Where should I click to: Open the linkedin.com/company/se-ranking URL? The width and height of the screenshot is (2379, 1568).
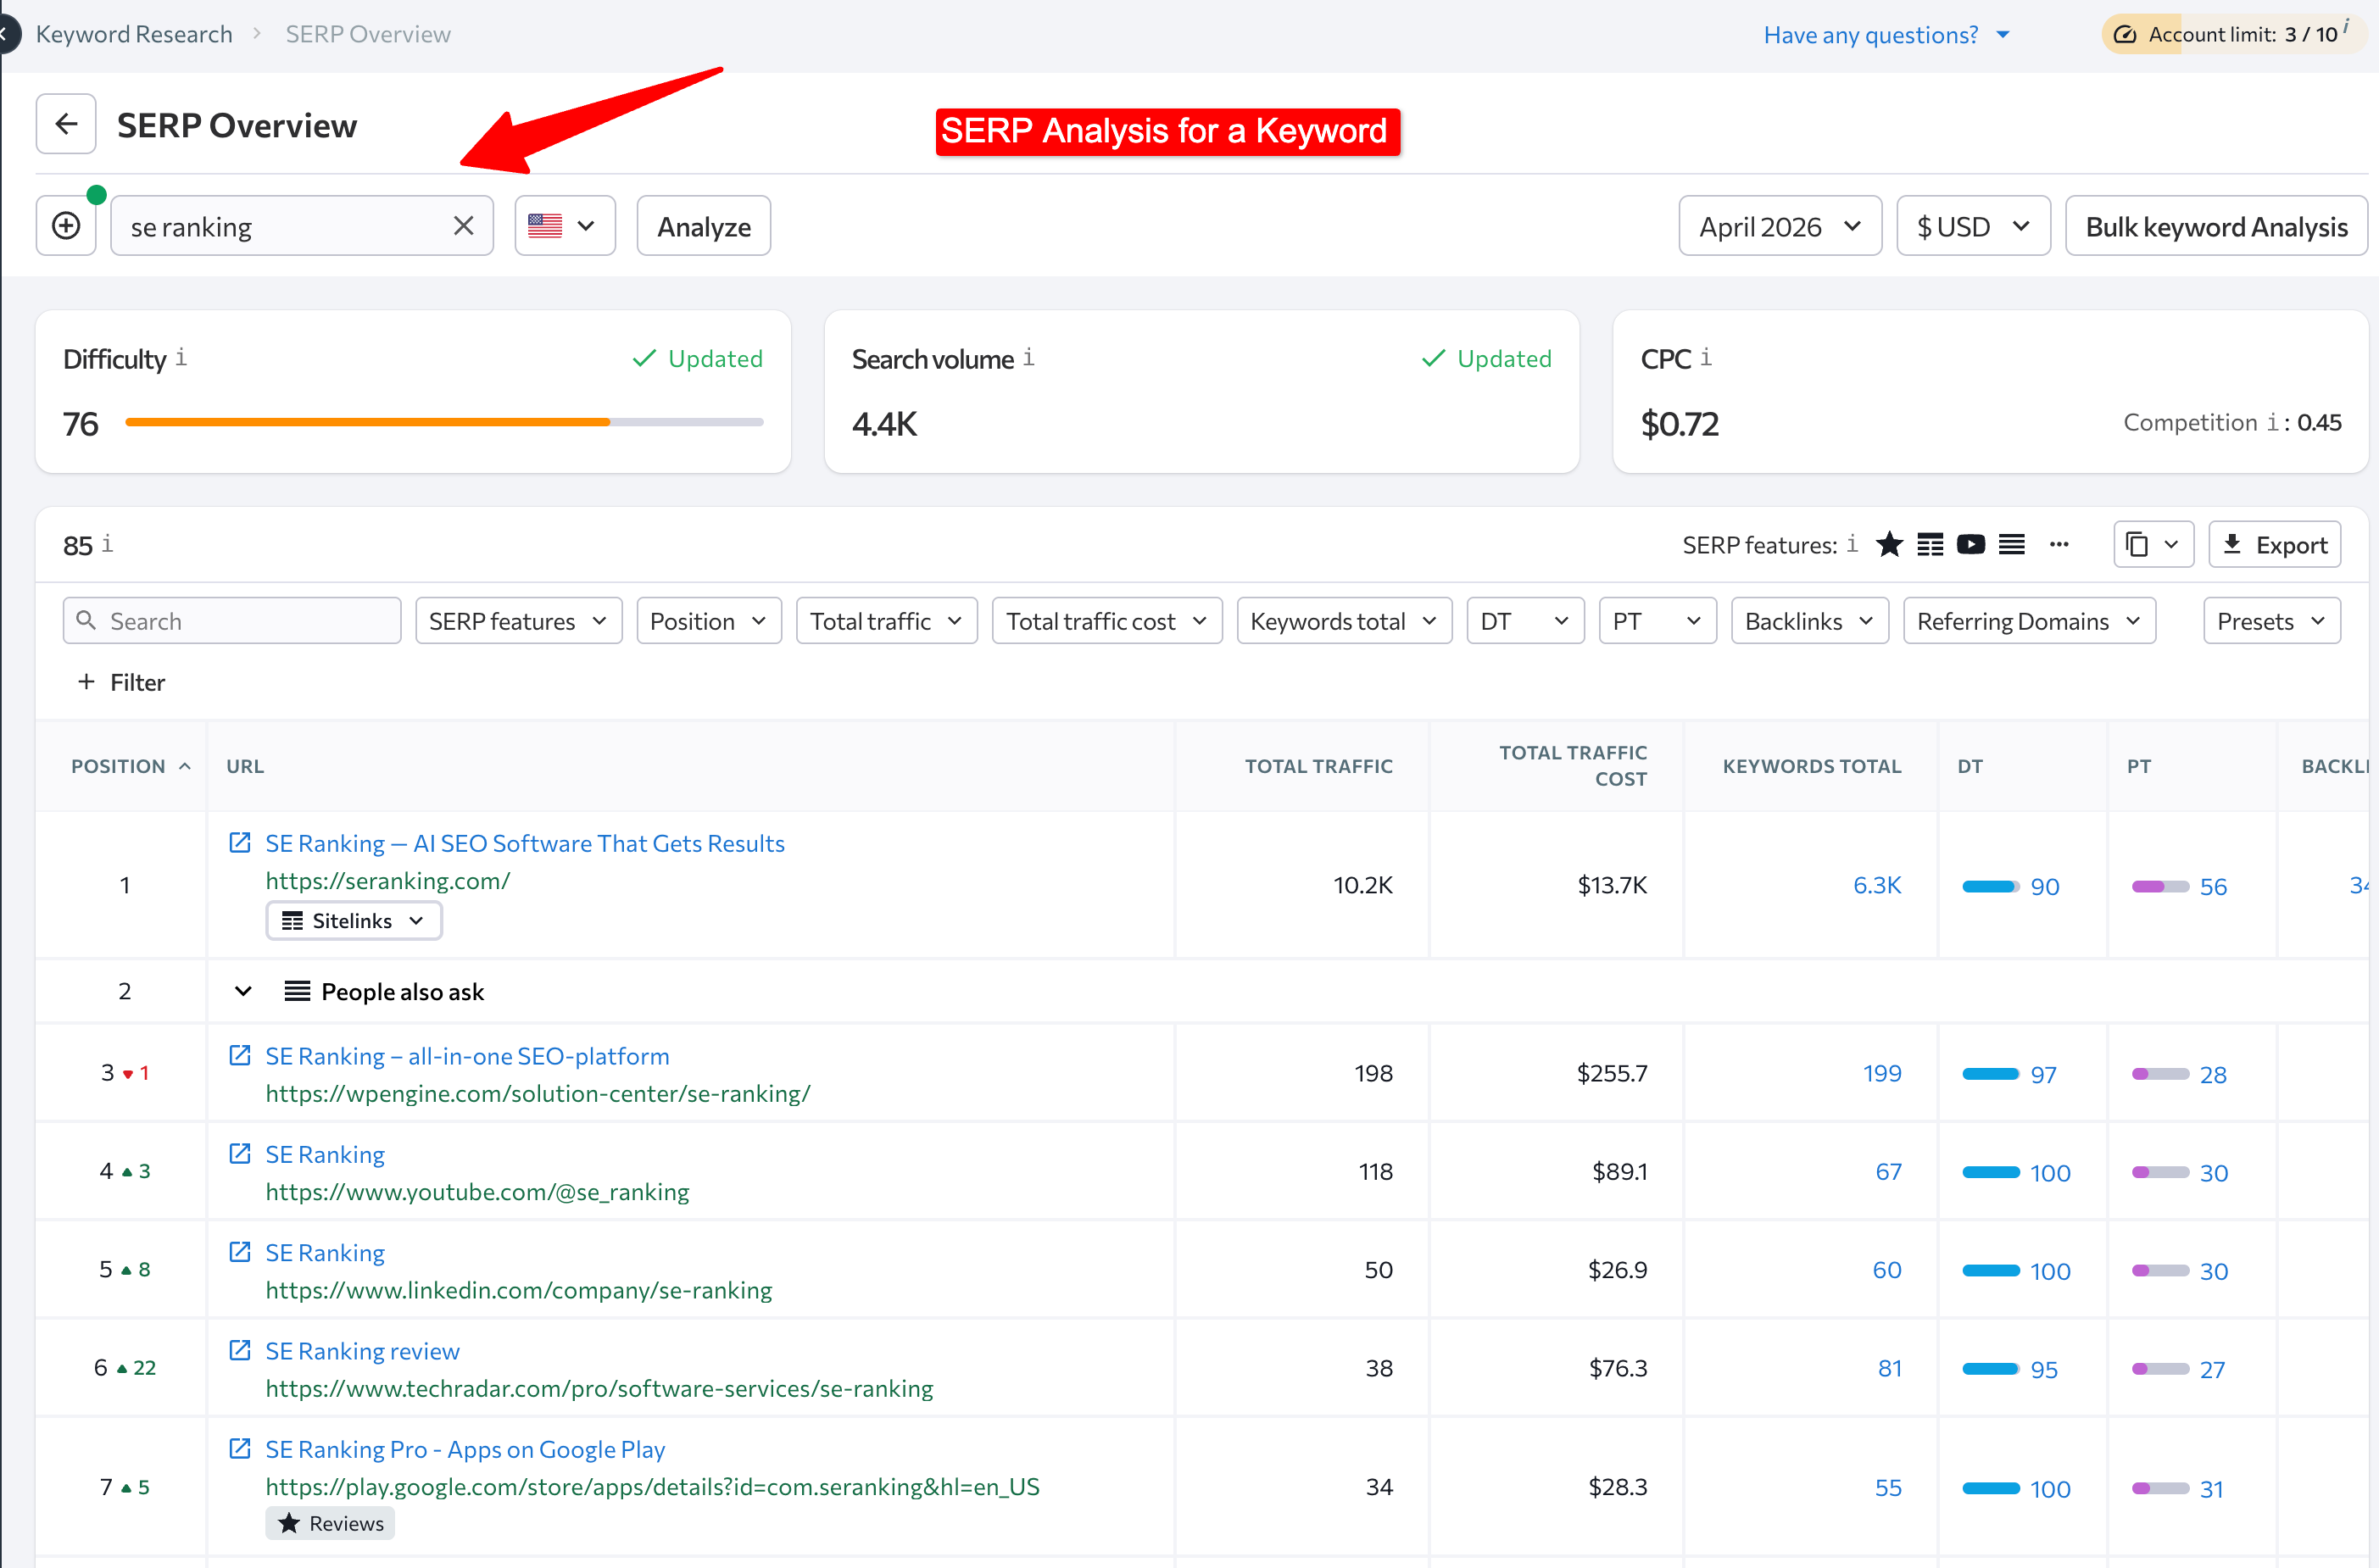(x=518, y=1289)
